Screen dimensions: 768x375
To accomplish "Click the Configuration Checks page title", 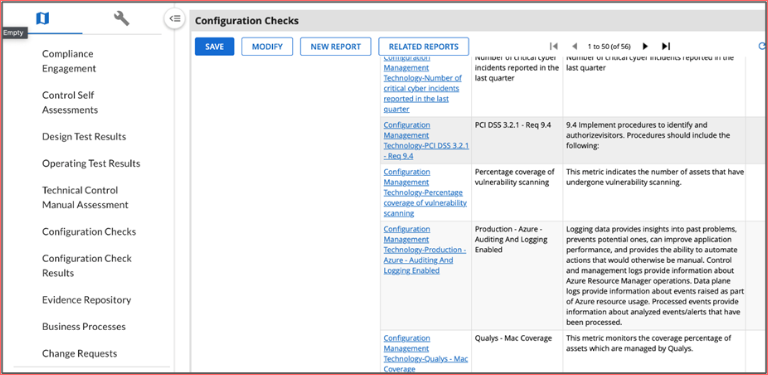I will coord(247,21).
